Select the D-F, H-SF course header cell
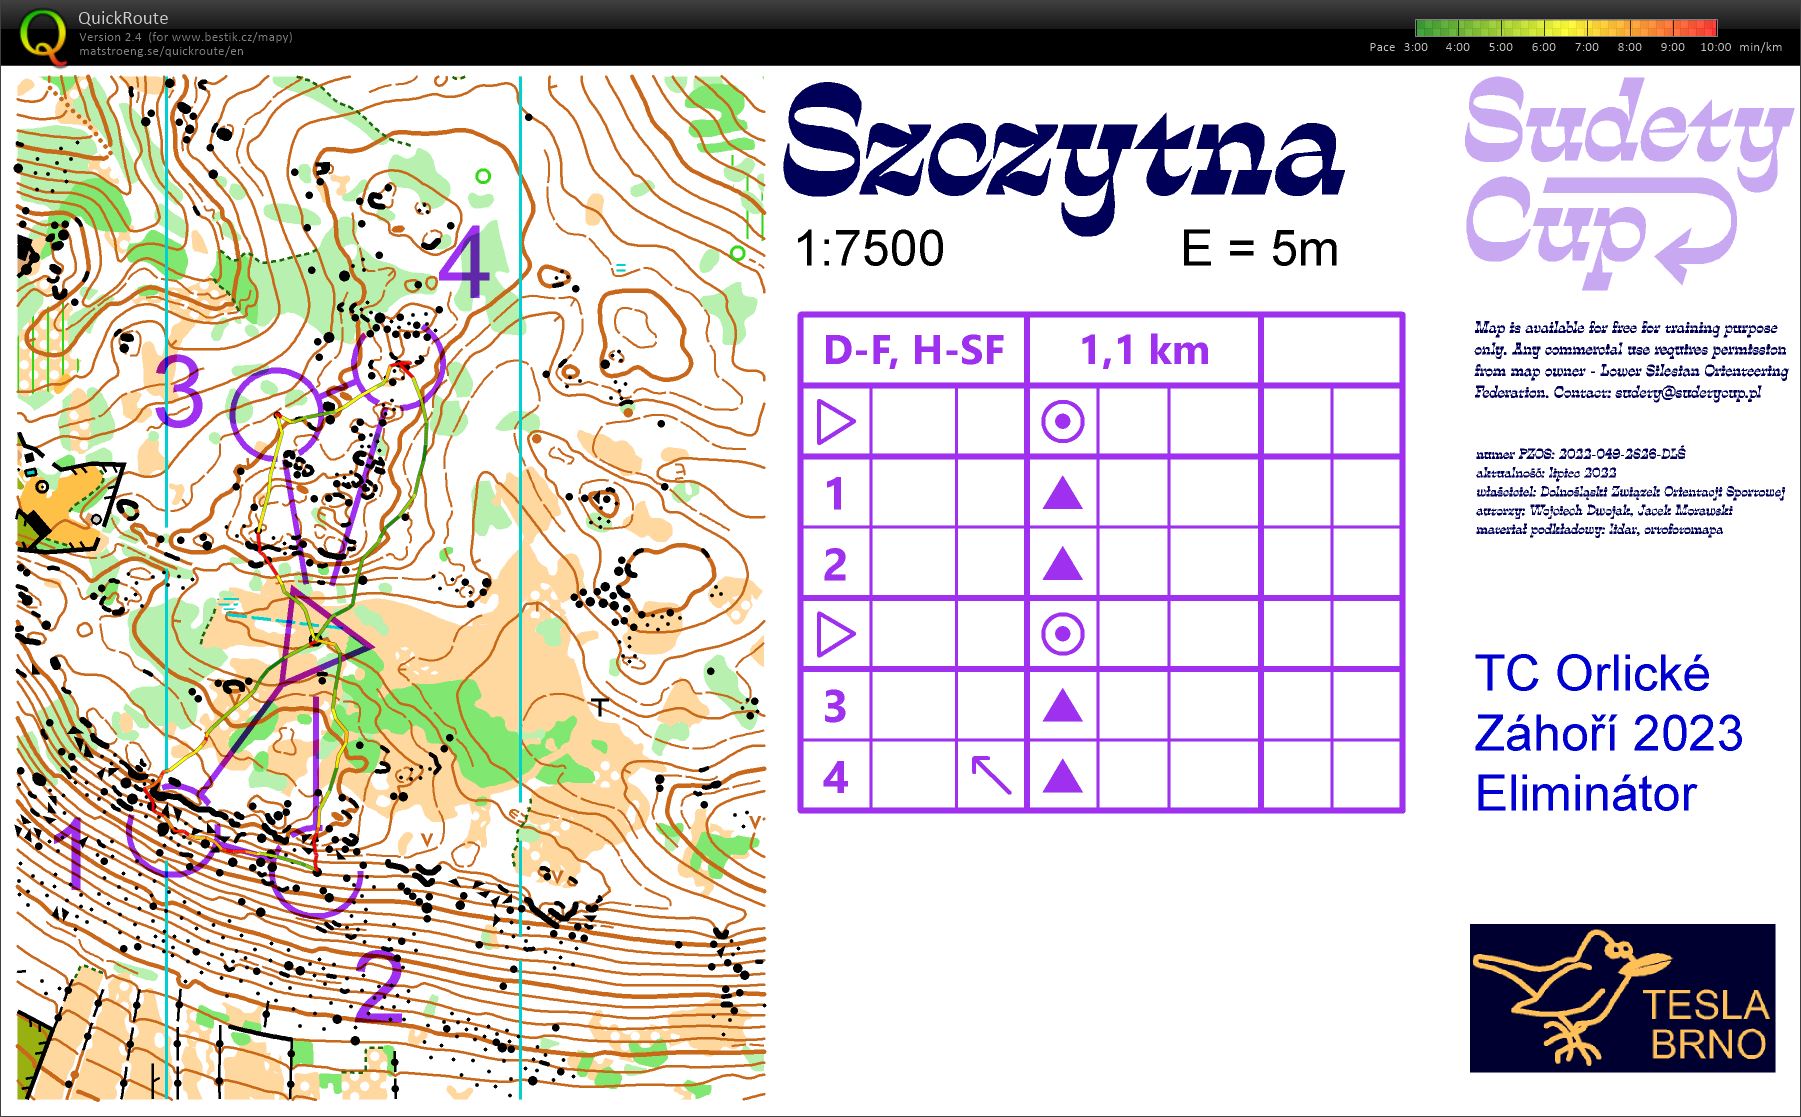The image size is (1801, 1117). pyautogui.click(x=913, y=350)
